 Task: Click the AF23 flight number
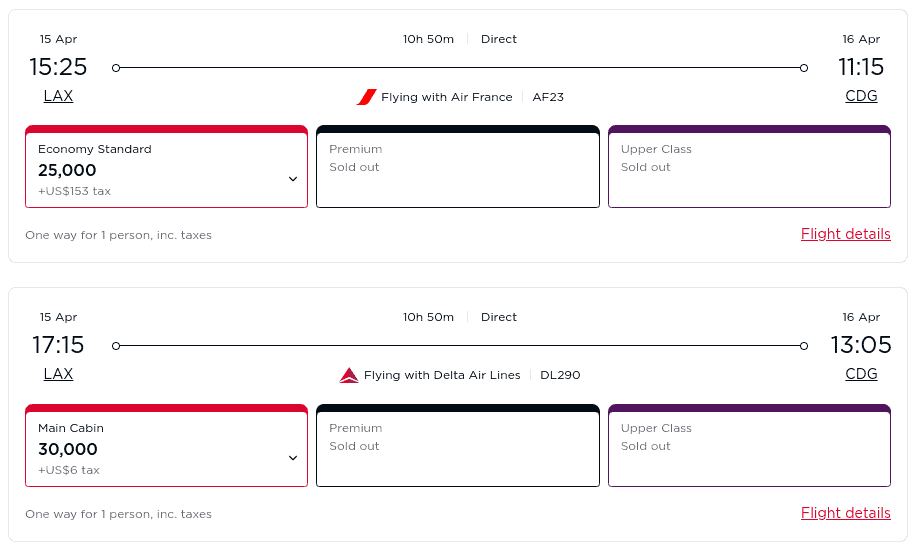[x=548, y=97]
